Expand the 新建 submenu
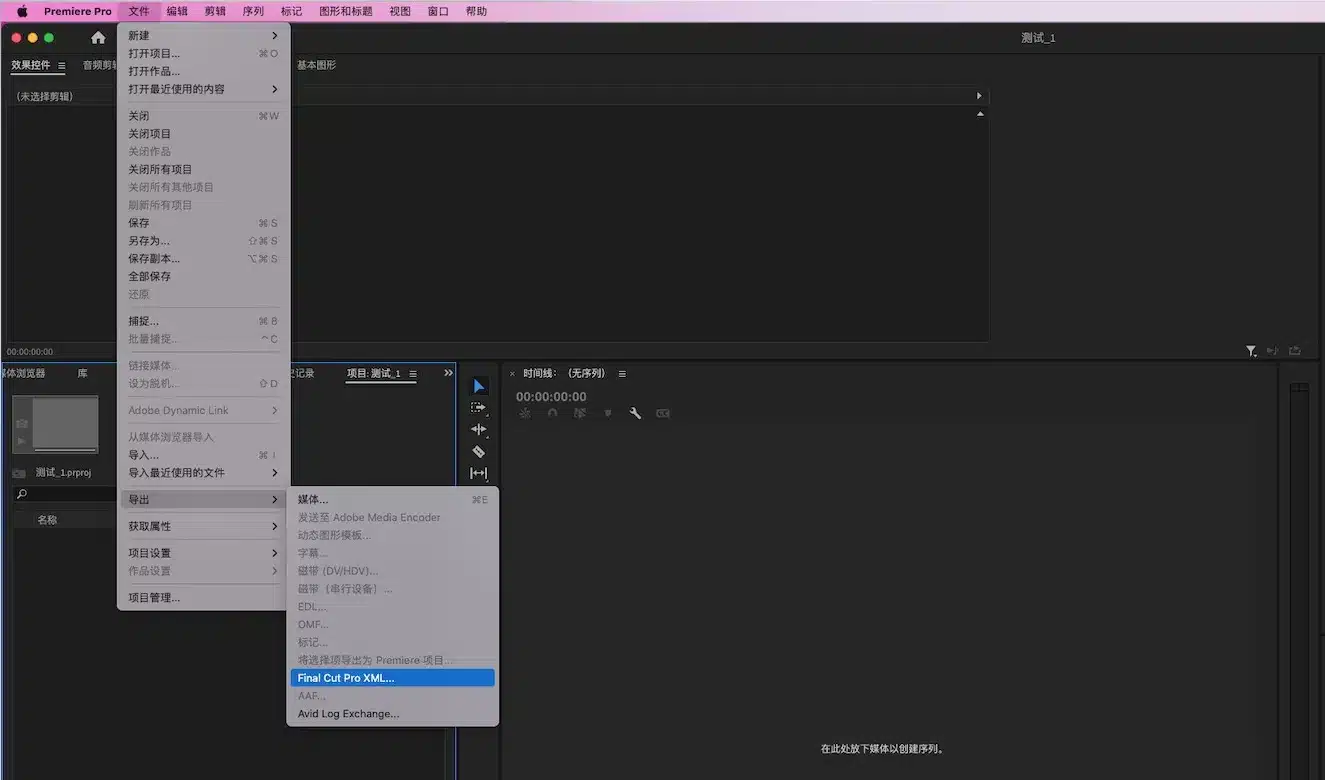The image size is (1325, 780). pos(204,35)
